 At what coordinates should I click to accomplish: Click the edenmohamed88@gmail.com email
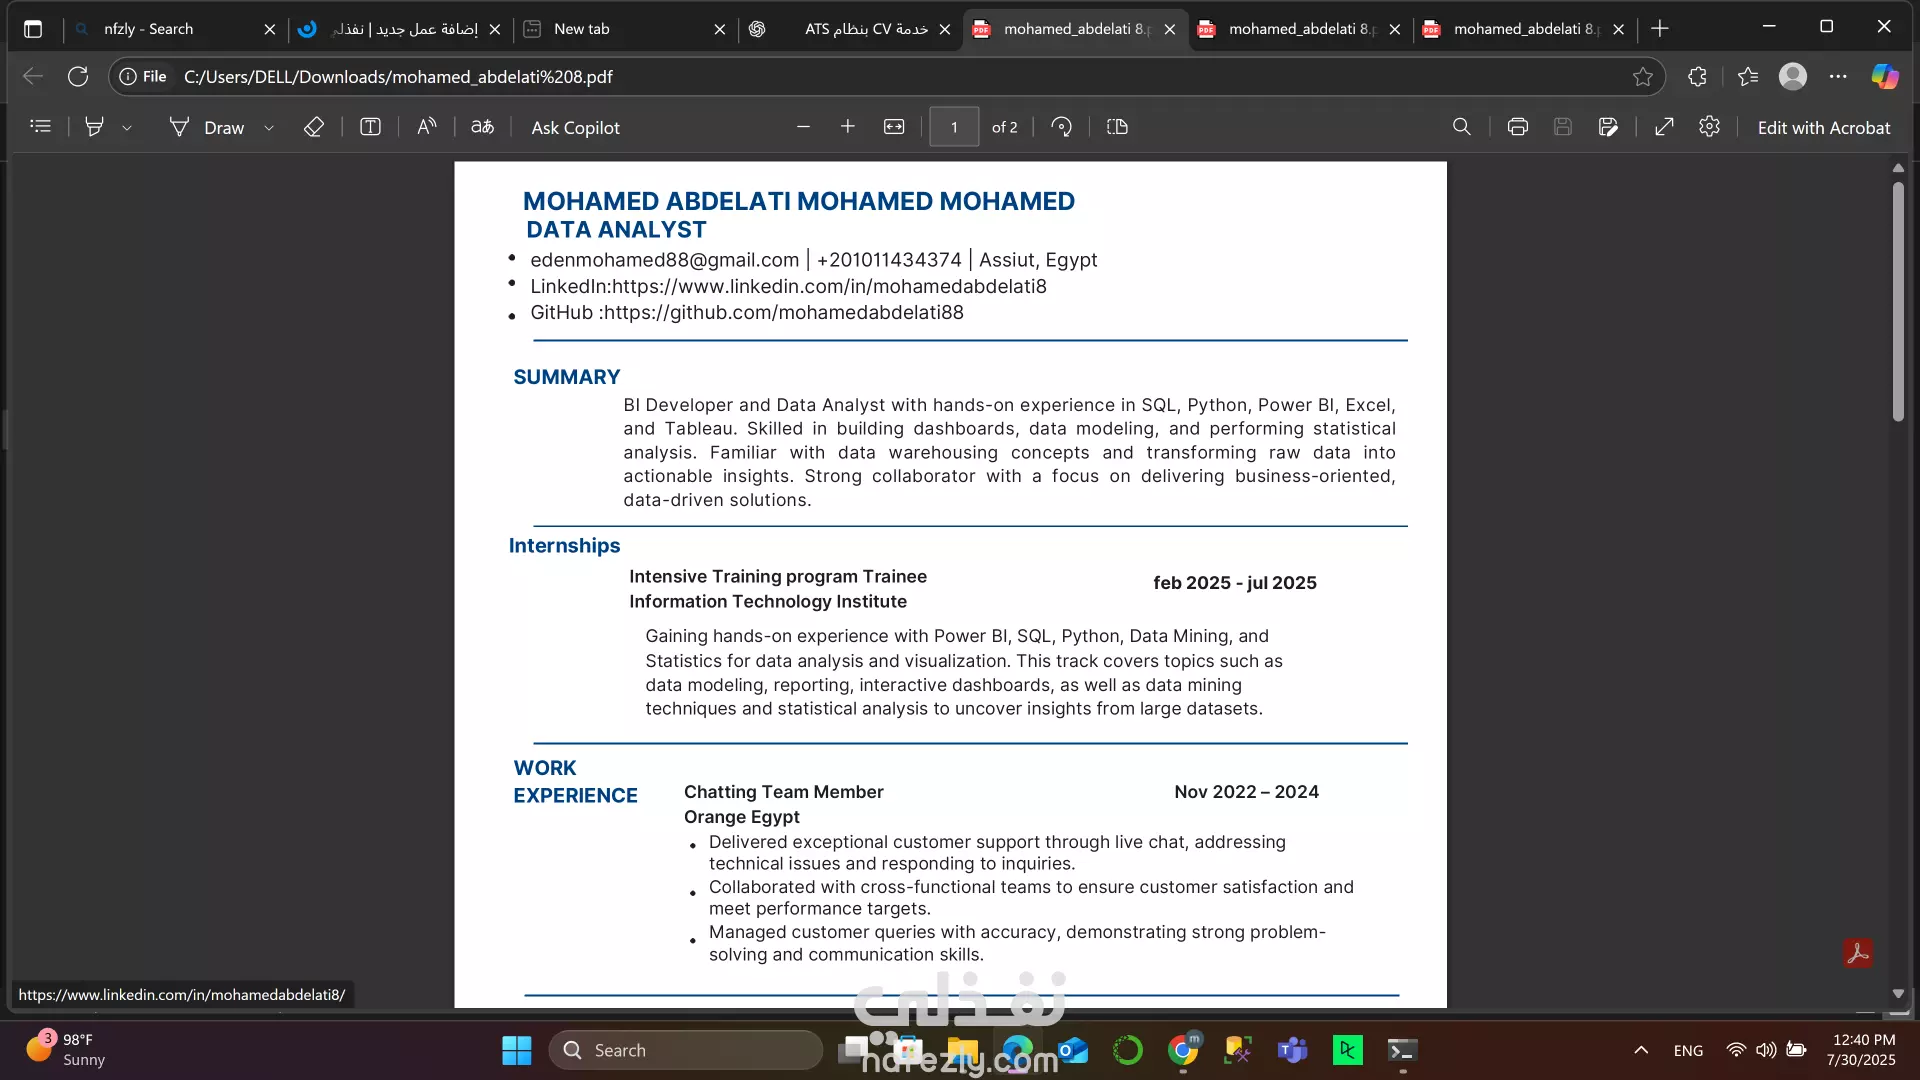pyautogui.click(x=665, y=260)
